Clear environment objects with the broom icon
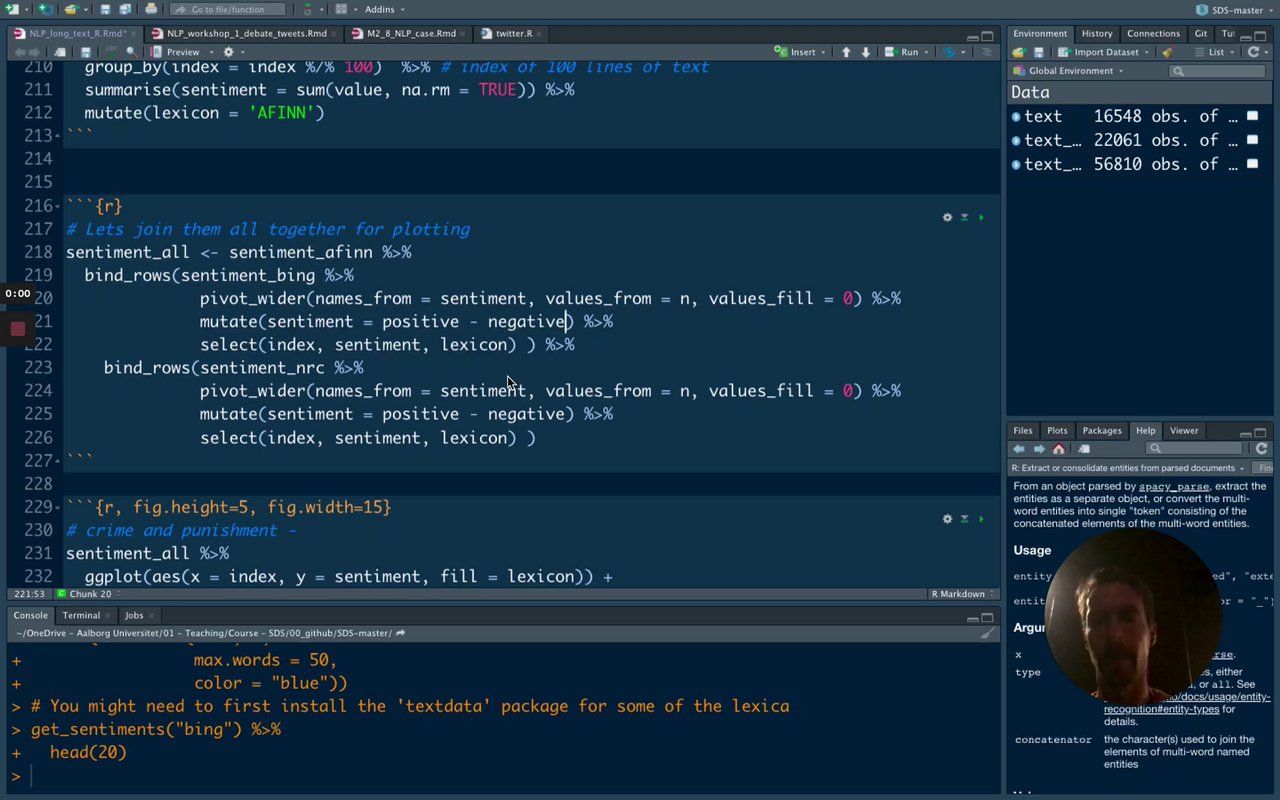The width and height of the screenshot is (1280, 800). coord(1167,52)
